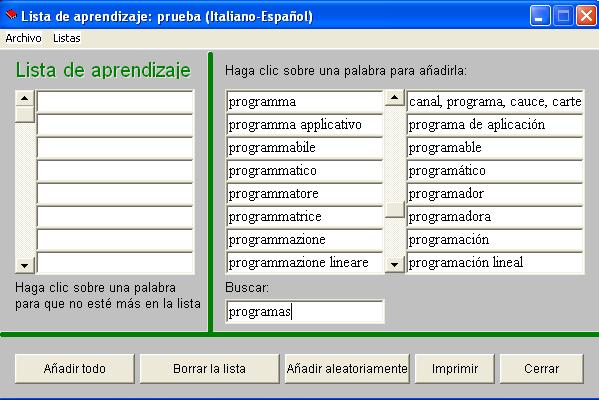599x400 pixels.
Task: Open the Archivo menu
Action: pyautogui.click(x=23, y=38)
